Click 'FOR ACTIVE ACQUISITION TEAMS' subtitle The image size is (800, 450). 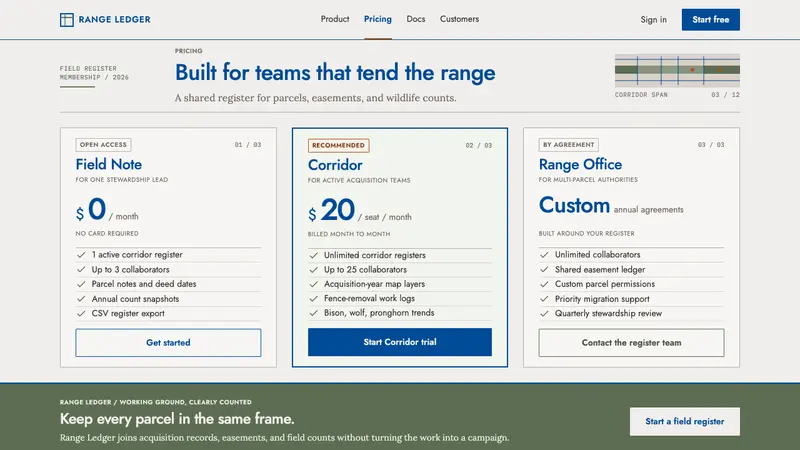(359, 180)
